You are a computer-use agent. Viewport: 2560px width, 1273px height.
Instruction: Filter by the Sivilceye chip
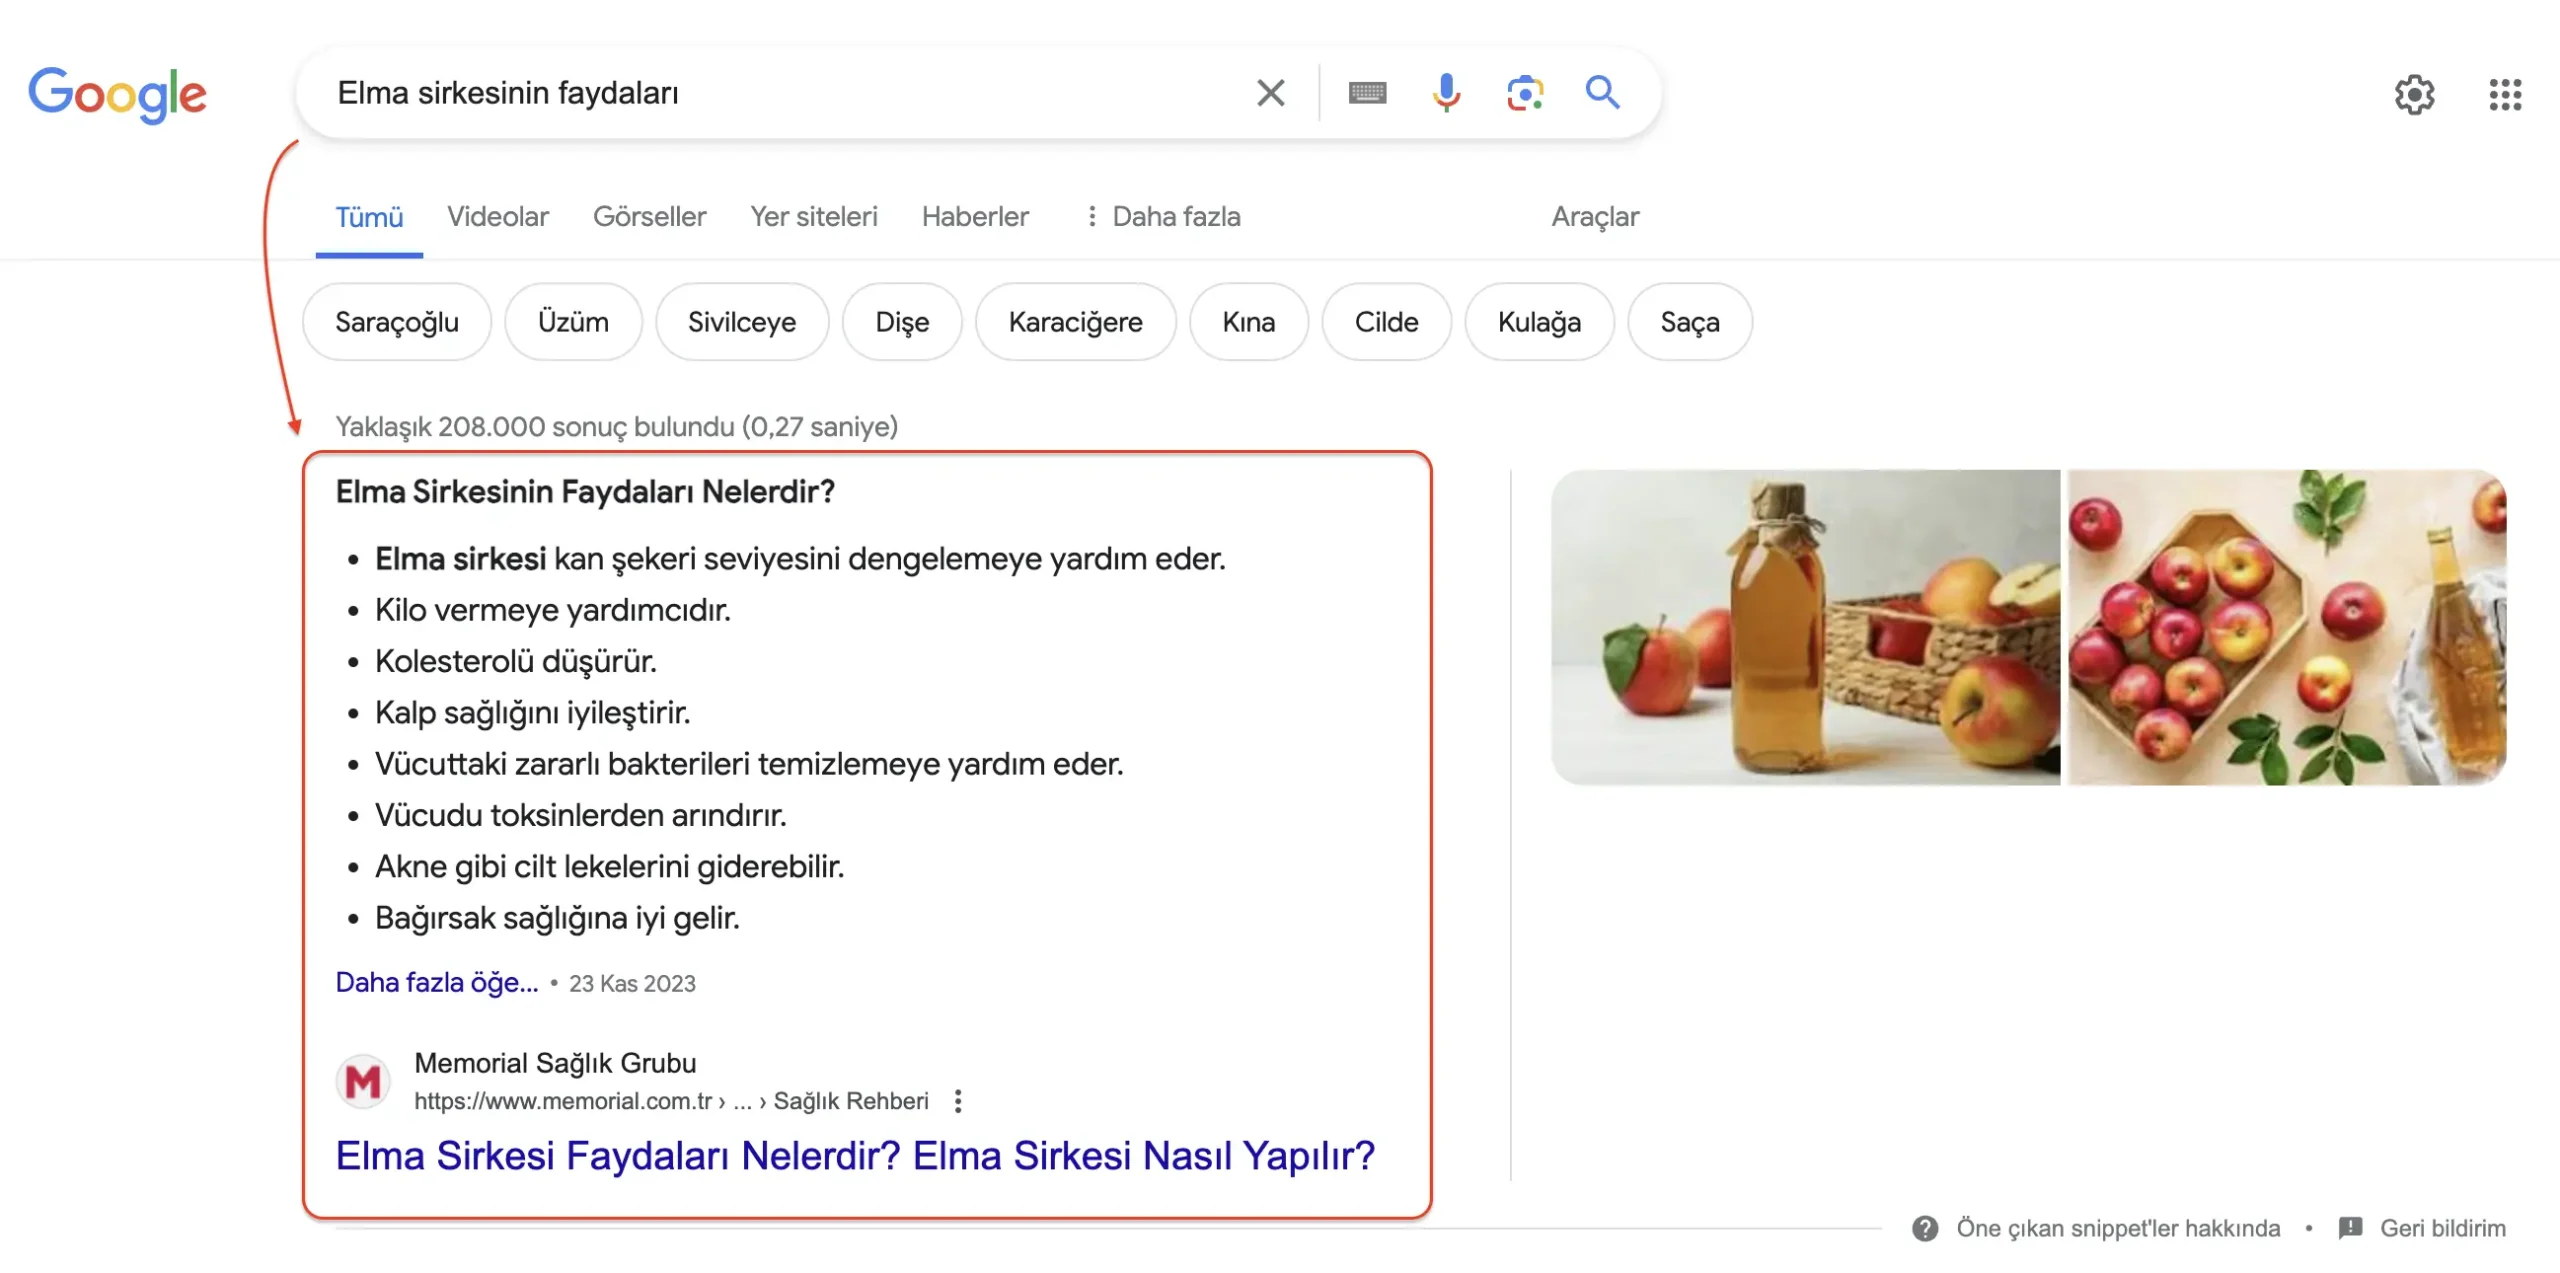point(742,322)
